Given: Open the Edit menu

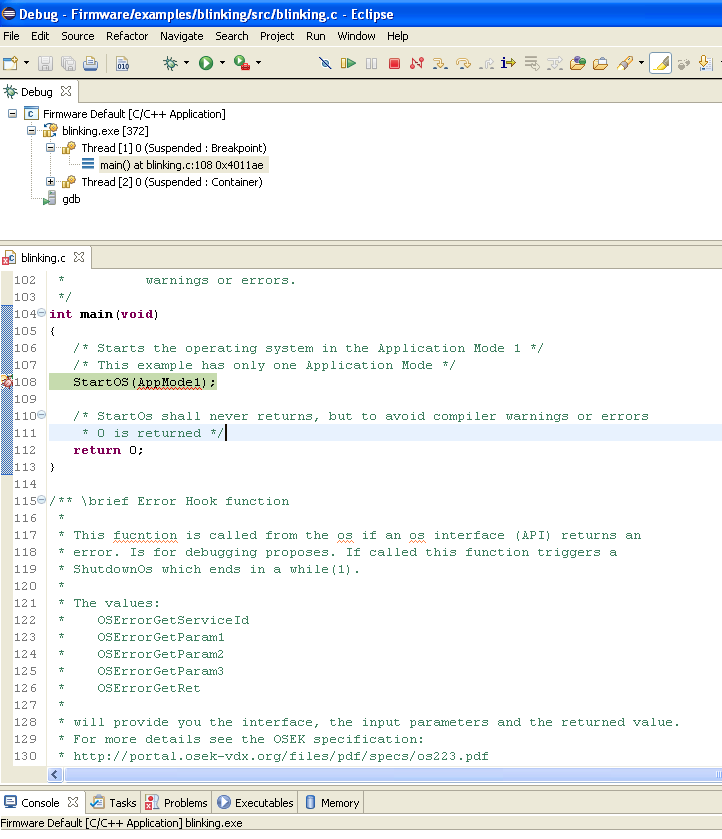Looking at the screenshot, I should coord(40,36).
